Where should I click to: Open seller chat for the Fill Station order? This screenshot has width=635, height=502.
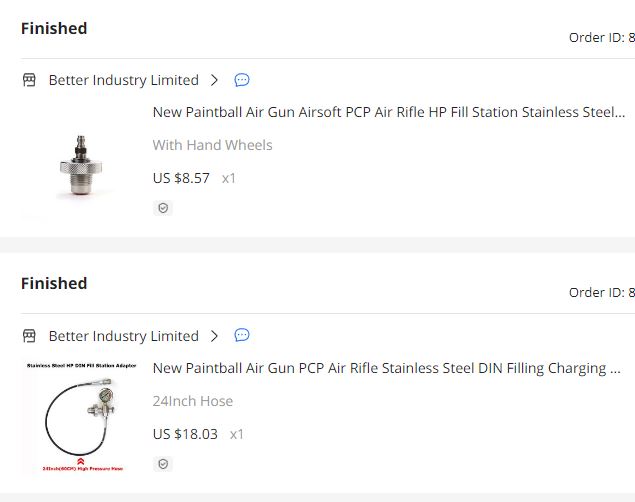pos(242,80)
